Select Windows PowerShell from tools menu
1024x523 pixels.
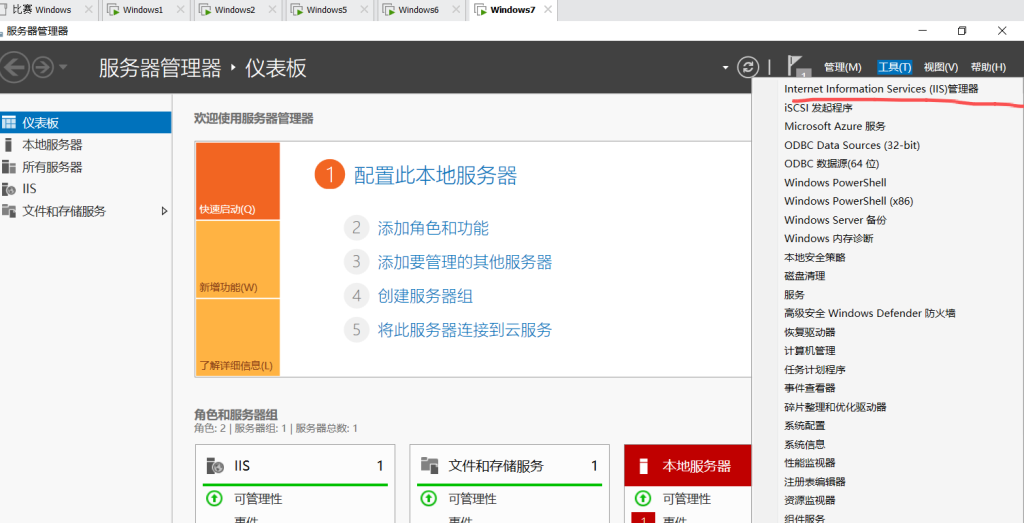835,183
